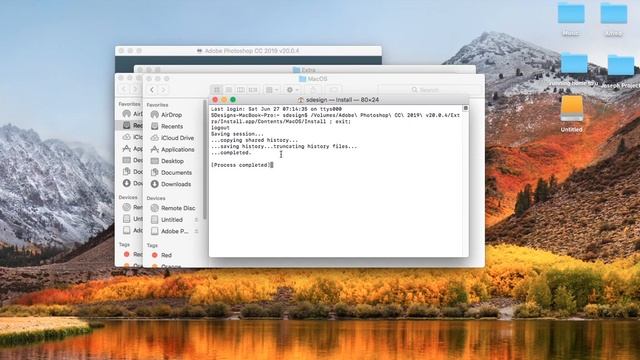Zoom the Terminal window with green button
Viewport: 640px width, 360px height.
coord(233,100)
